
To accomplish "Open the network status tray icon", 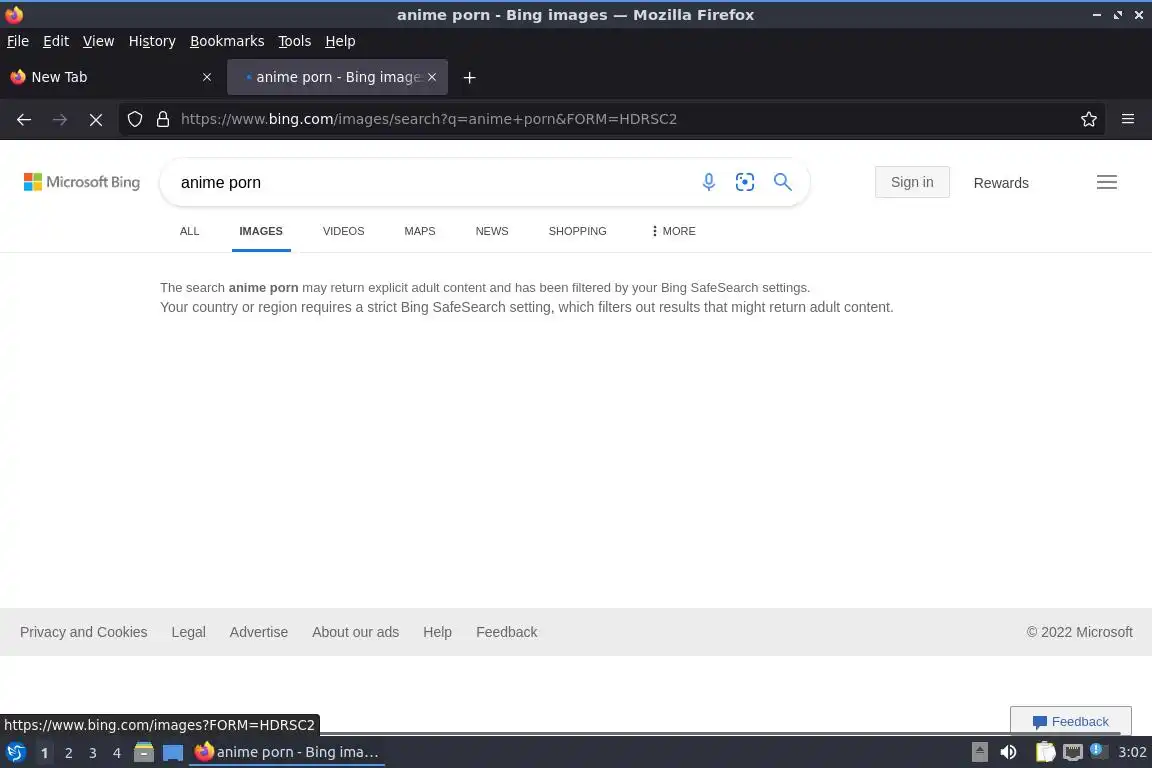I will tap(1073, 753).
